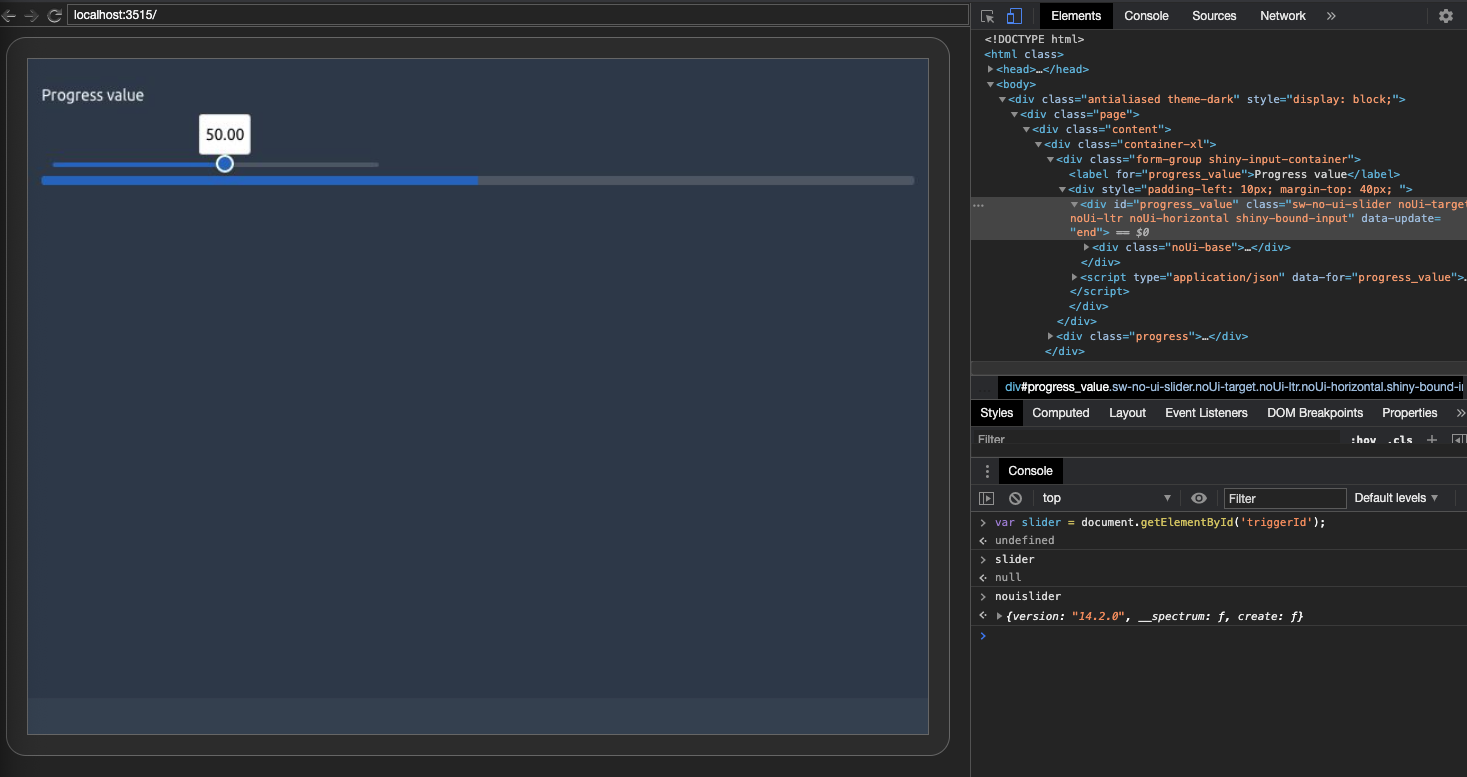
Task: Select the Console drawer tab
Action: 1030,471
